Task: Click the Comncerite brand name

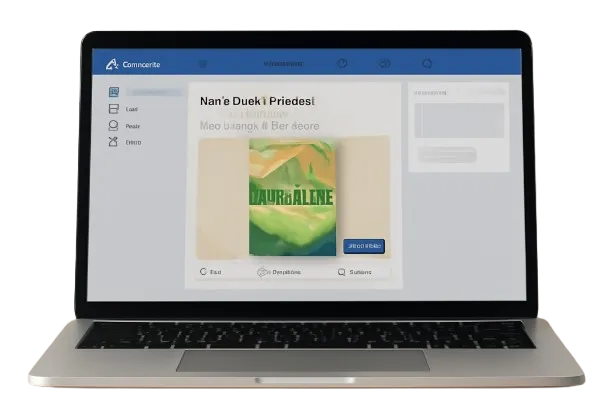Action: click(141, 65)
